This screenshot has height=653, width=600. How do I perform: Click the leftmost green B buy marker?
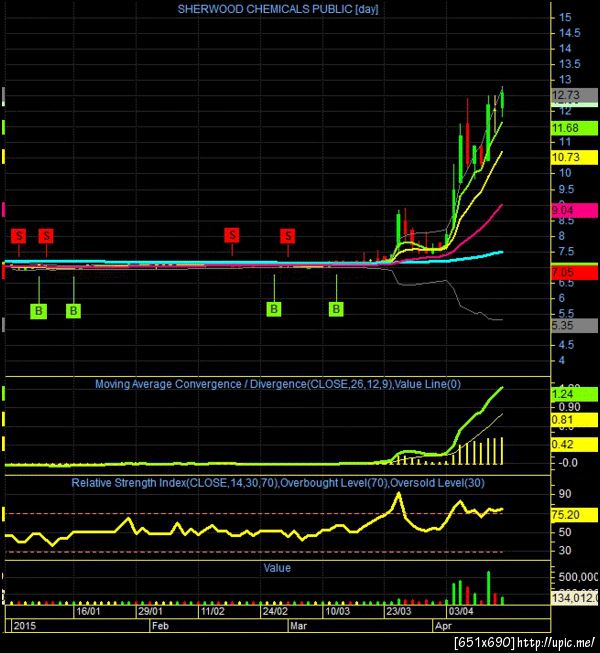pos(39,311)
